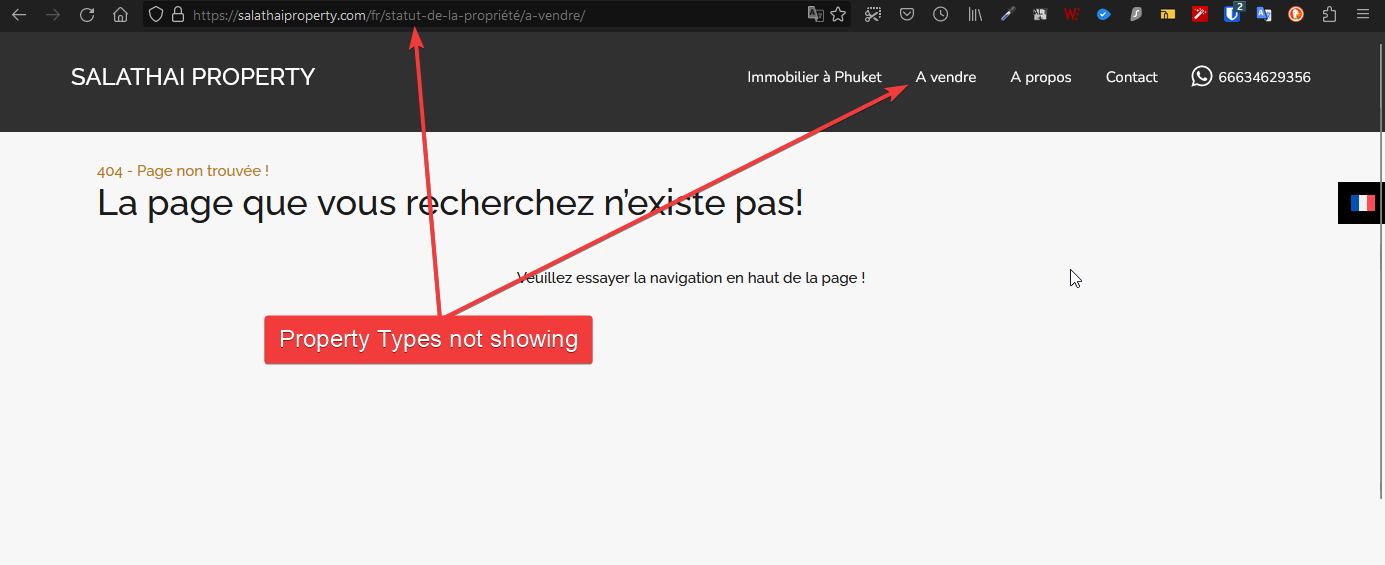Click the grey S extension icon

[1136, 15]
